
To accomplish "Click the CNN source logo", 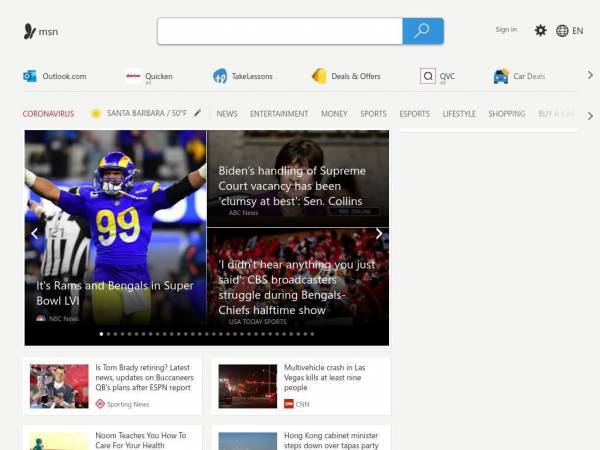I will click(x=289, y=404).
